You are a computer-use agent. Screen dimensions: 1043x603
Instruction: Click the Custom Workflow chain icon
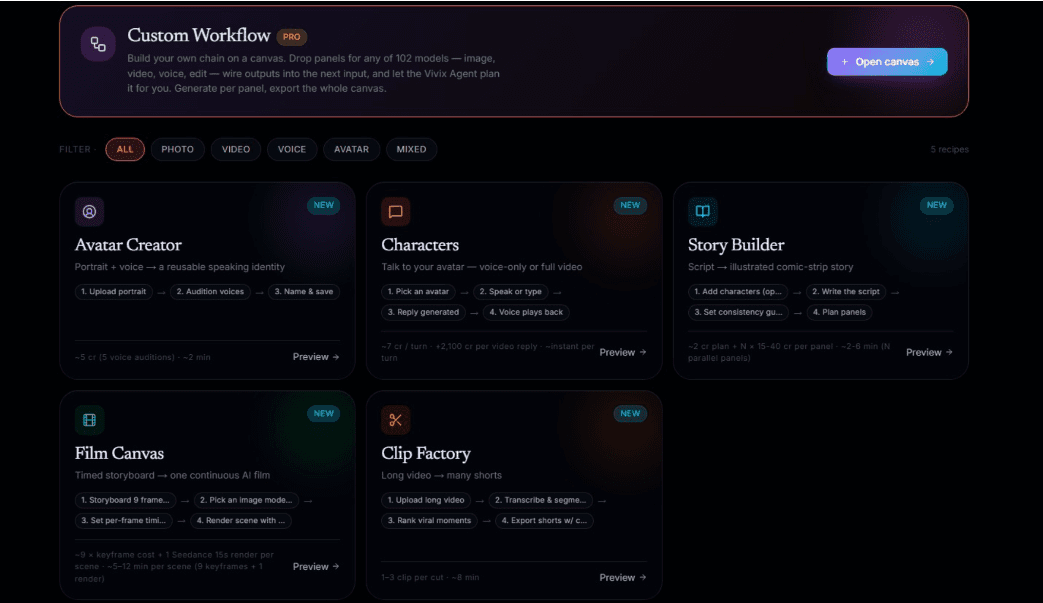click(98, 45)
